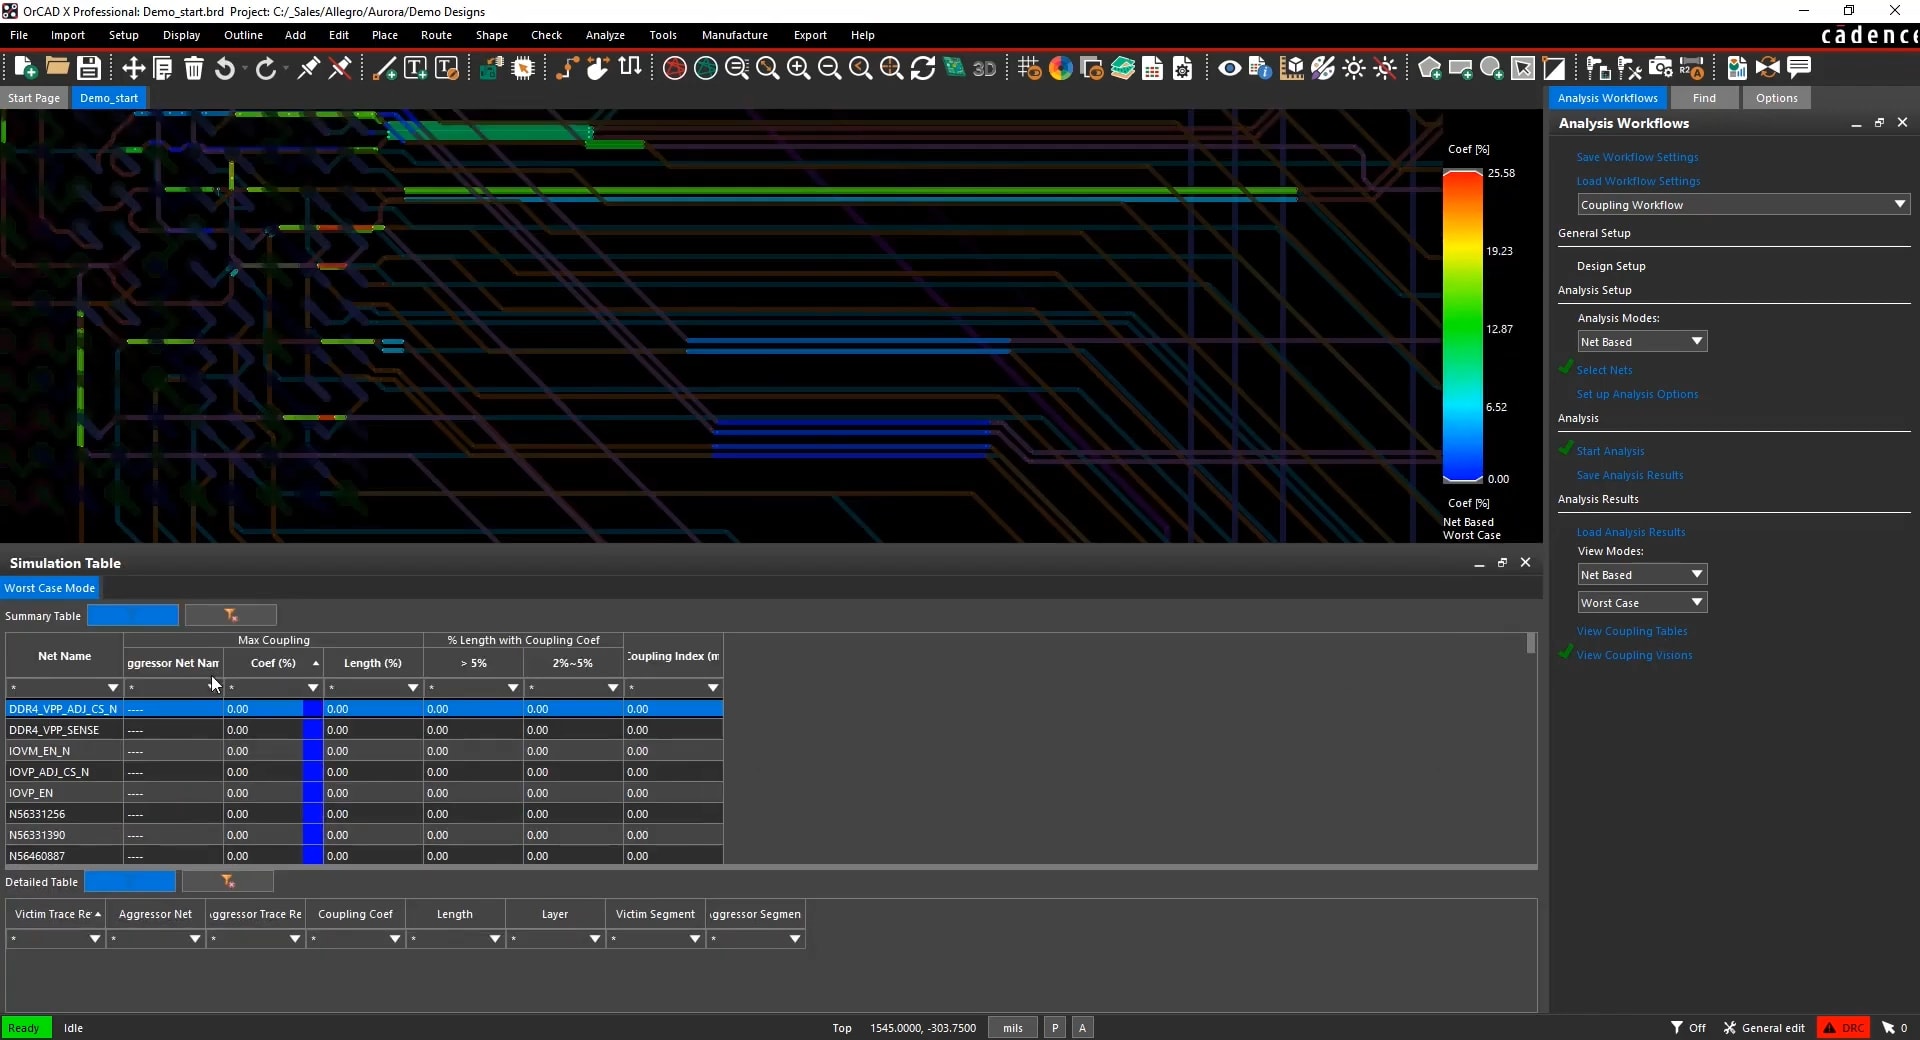The width and height of the screenshot is (1920, 1040).
Task: Undo the last action
Action: (225, 68)
